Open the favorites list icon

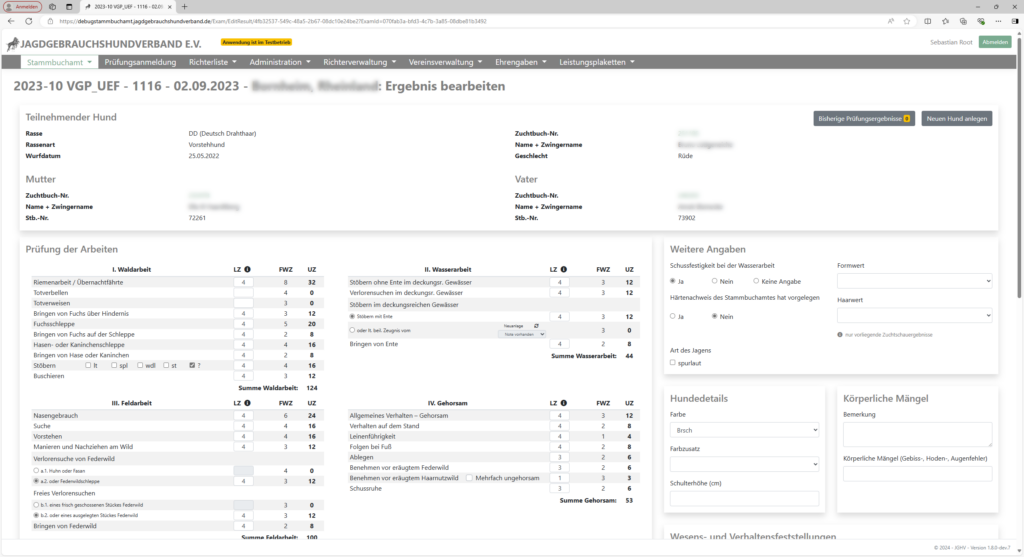tap(945, 21)
